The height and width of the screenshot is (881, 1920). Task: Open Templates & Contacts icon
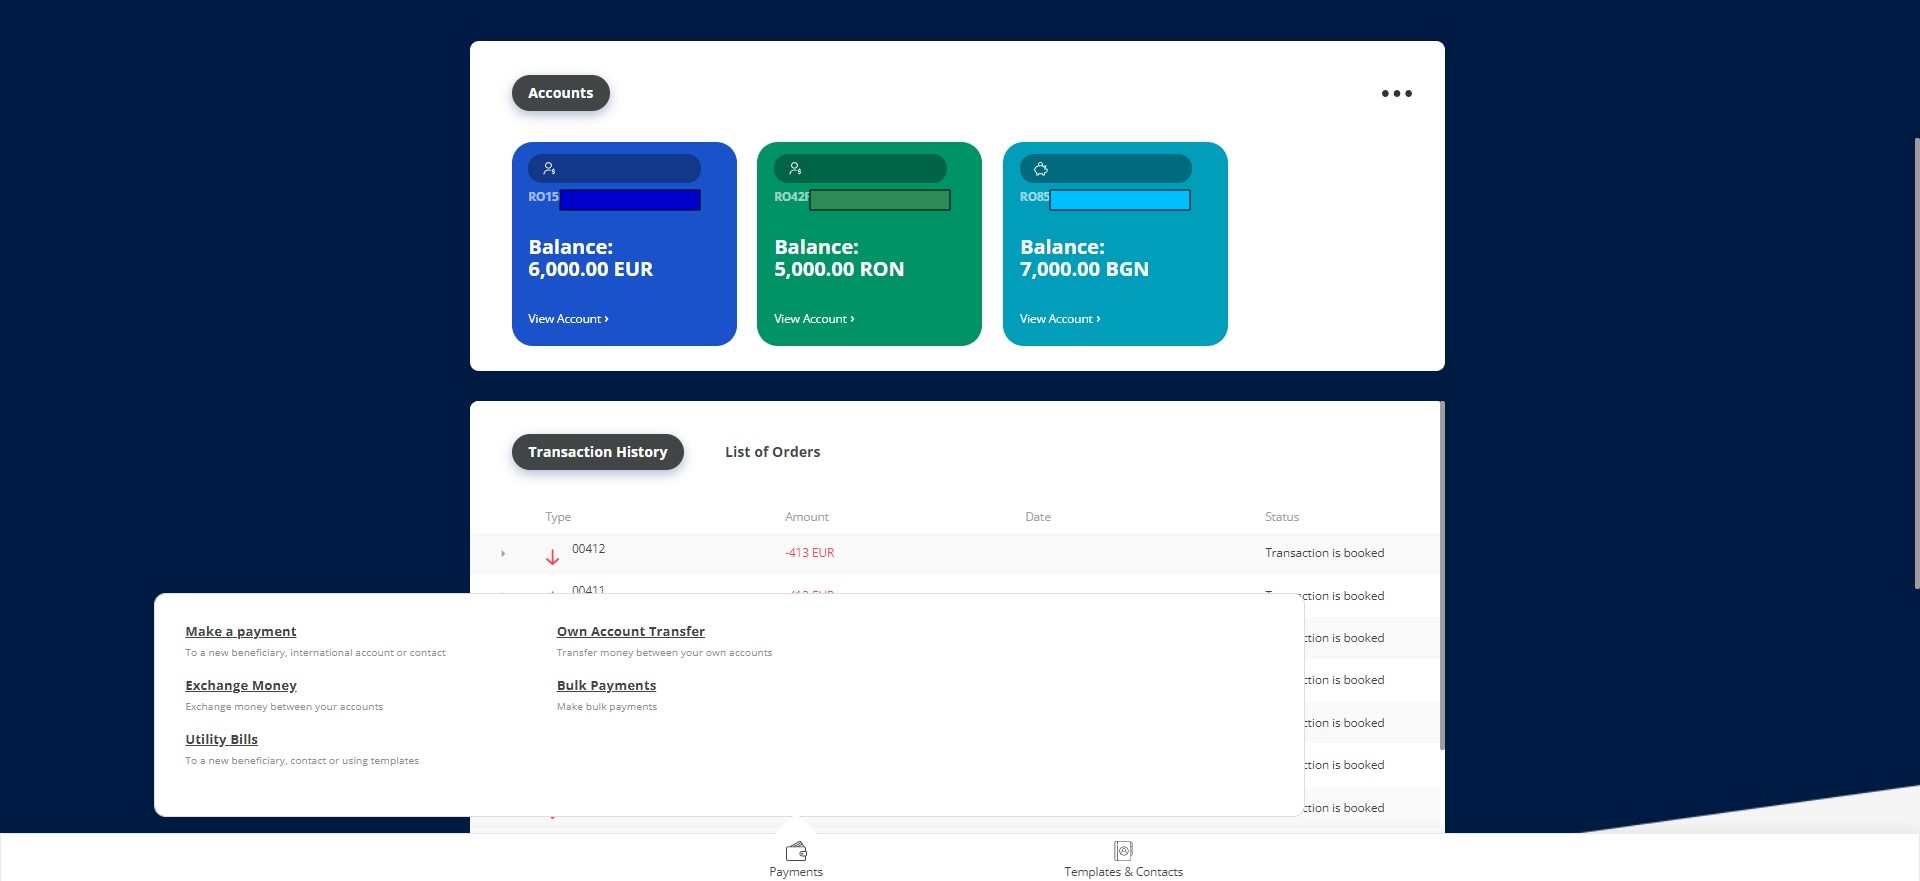[x=1123, y=851]
